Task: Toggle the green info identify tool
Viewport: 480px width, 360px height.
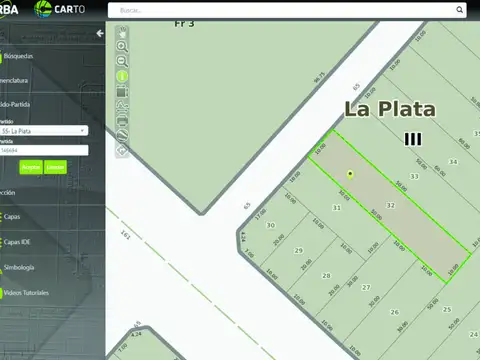Action: tap(122, 77)
